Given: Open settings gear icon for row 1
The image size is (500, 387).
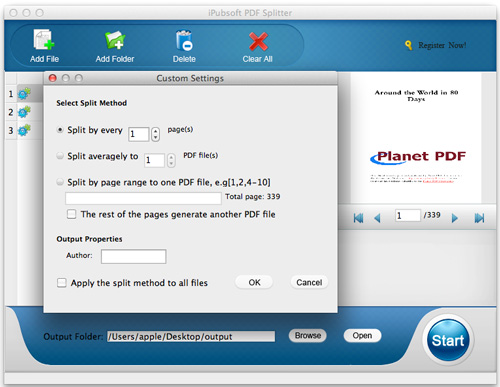Looking at the screenshot, I should (24, 94).
